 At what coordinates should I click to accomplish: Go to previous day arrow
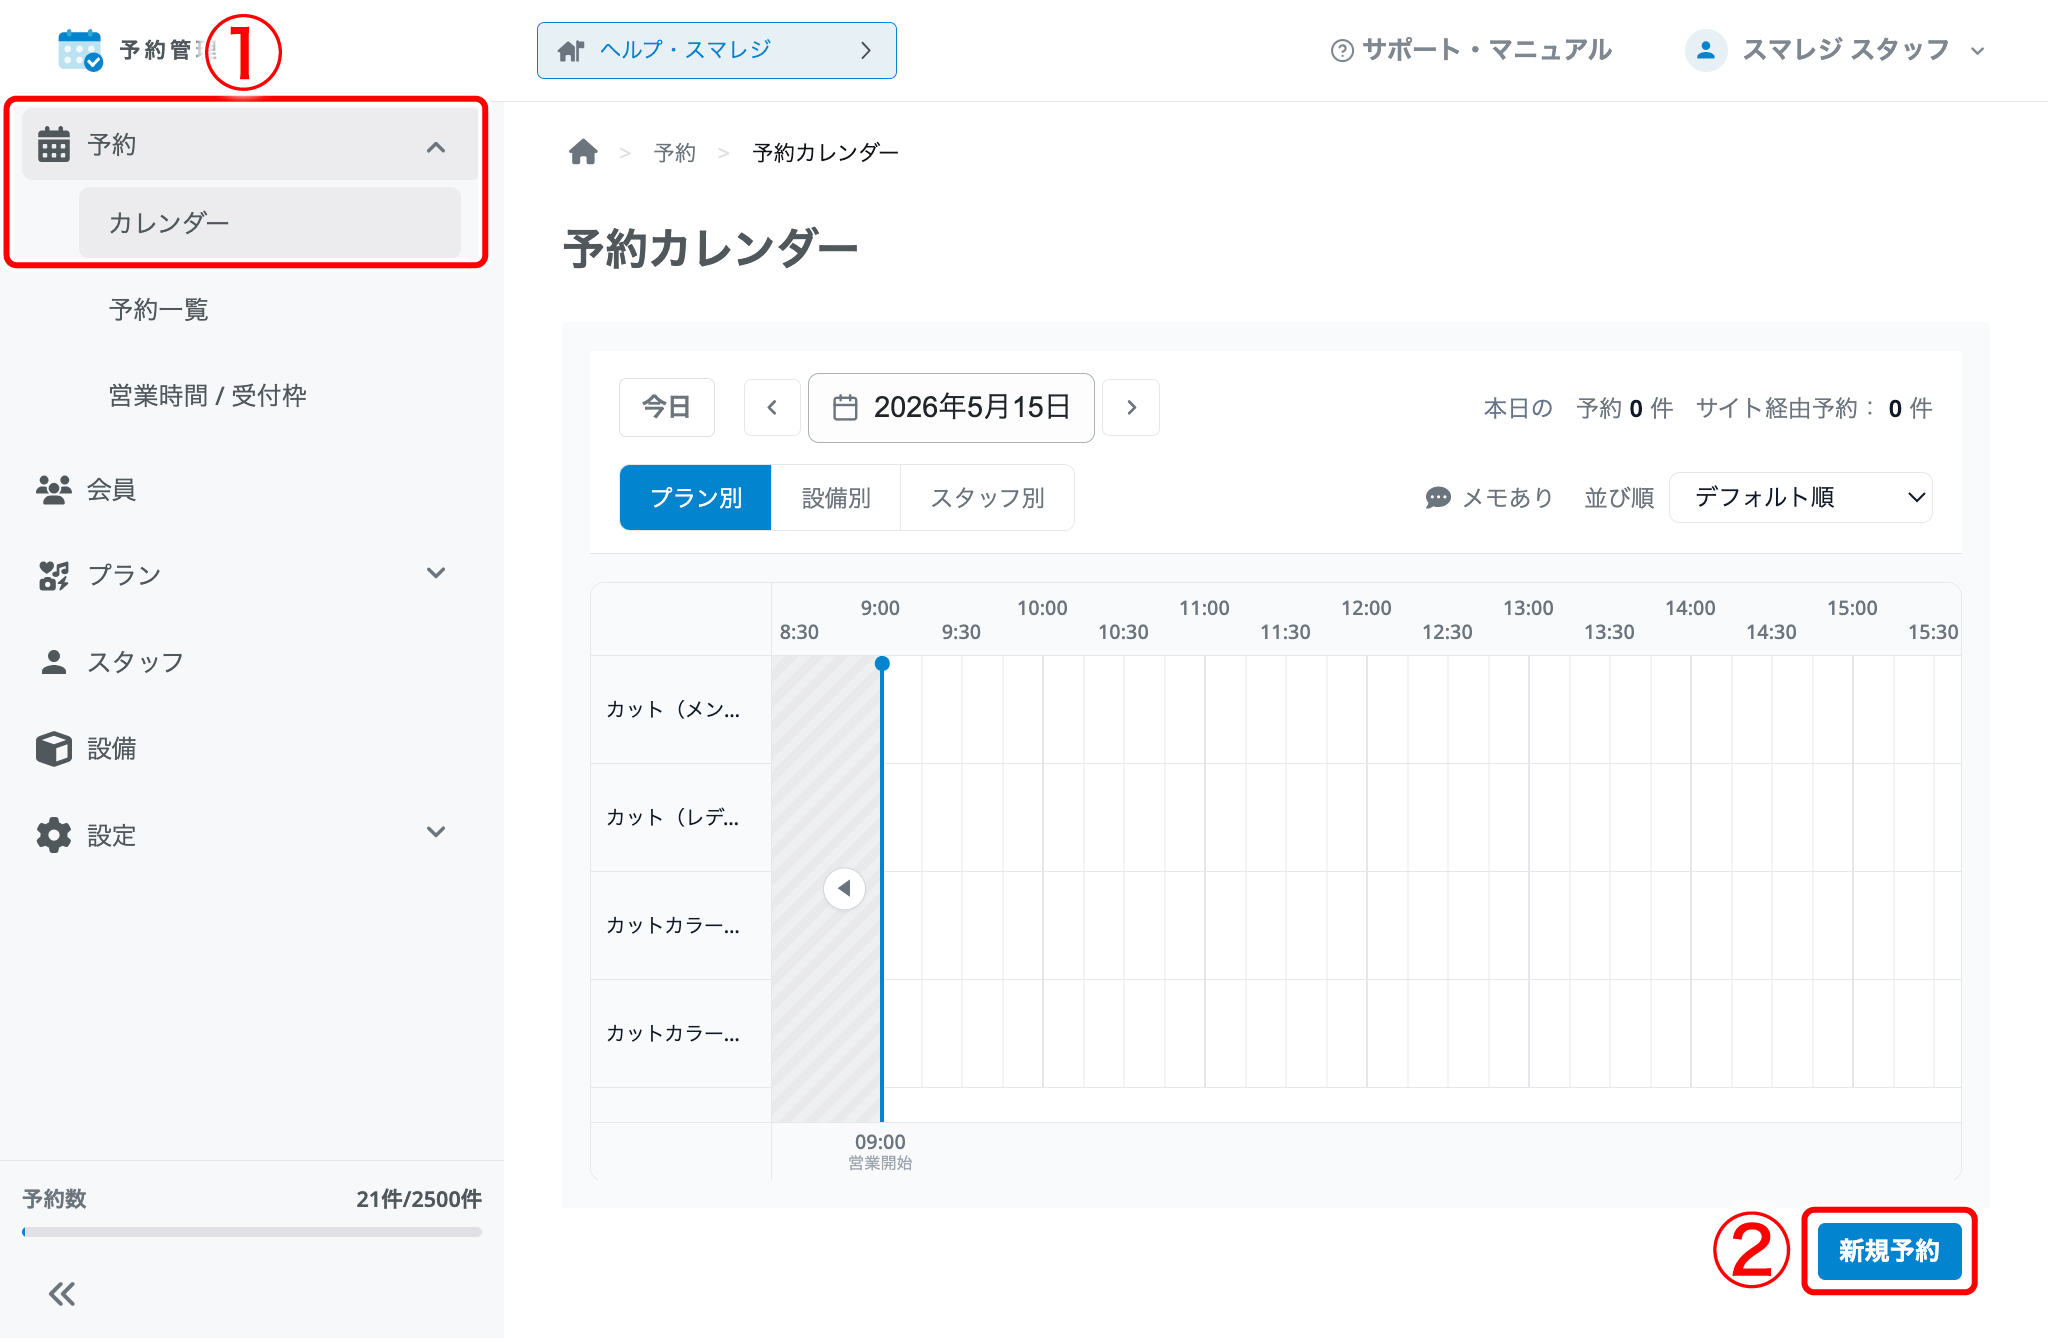(772, 407)
